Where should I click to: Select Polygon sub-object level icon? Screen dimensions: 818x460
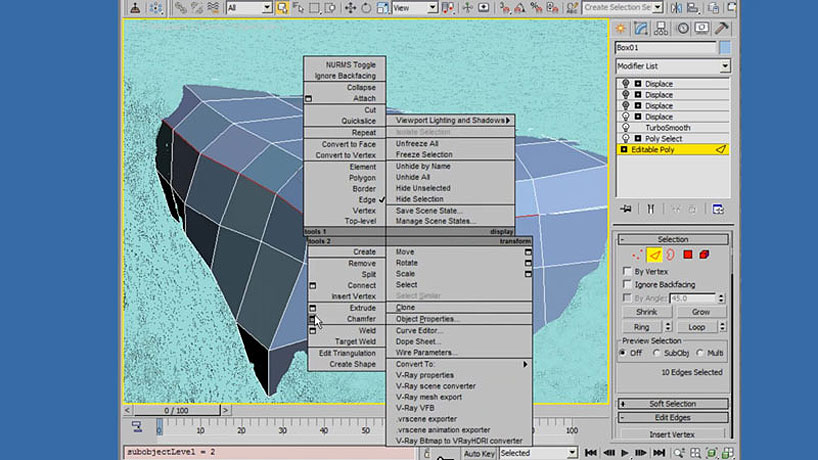[x=688, y=255]
